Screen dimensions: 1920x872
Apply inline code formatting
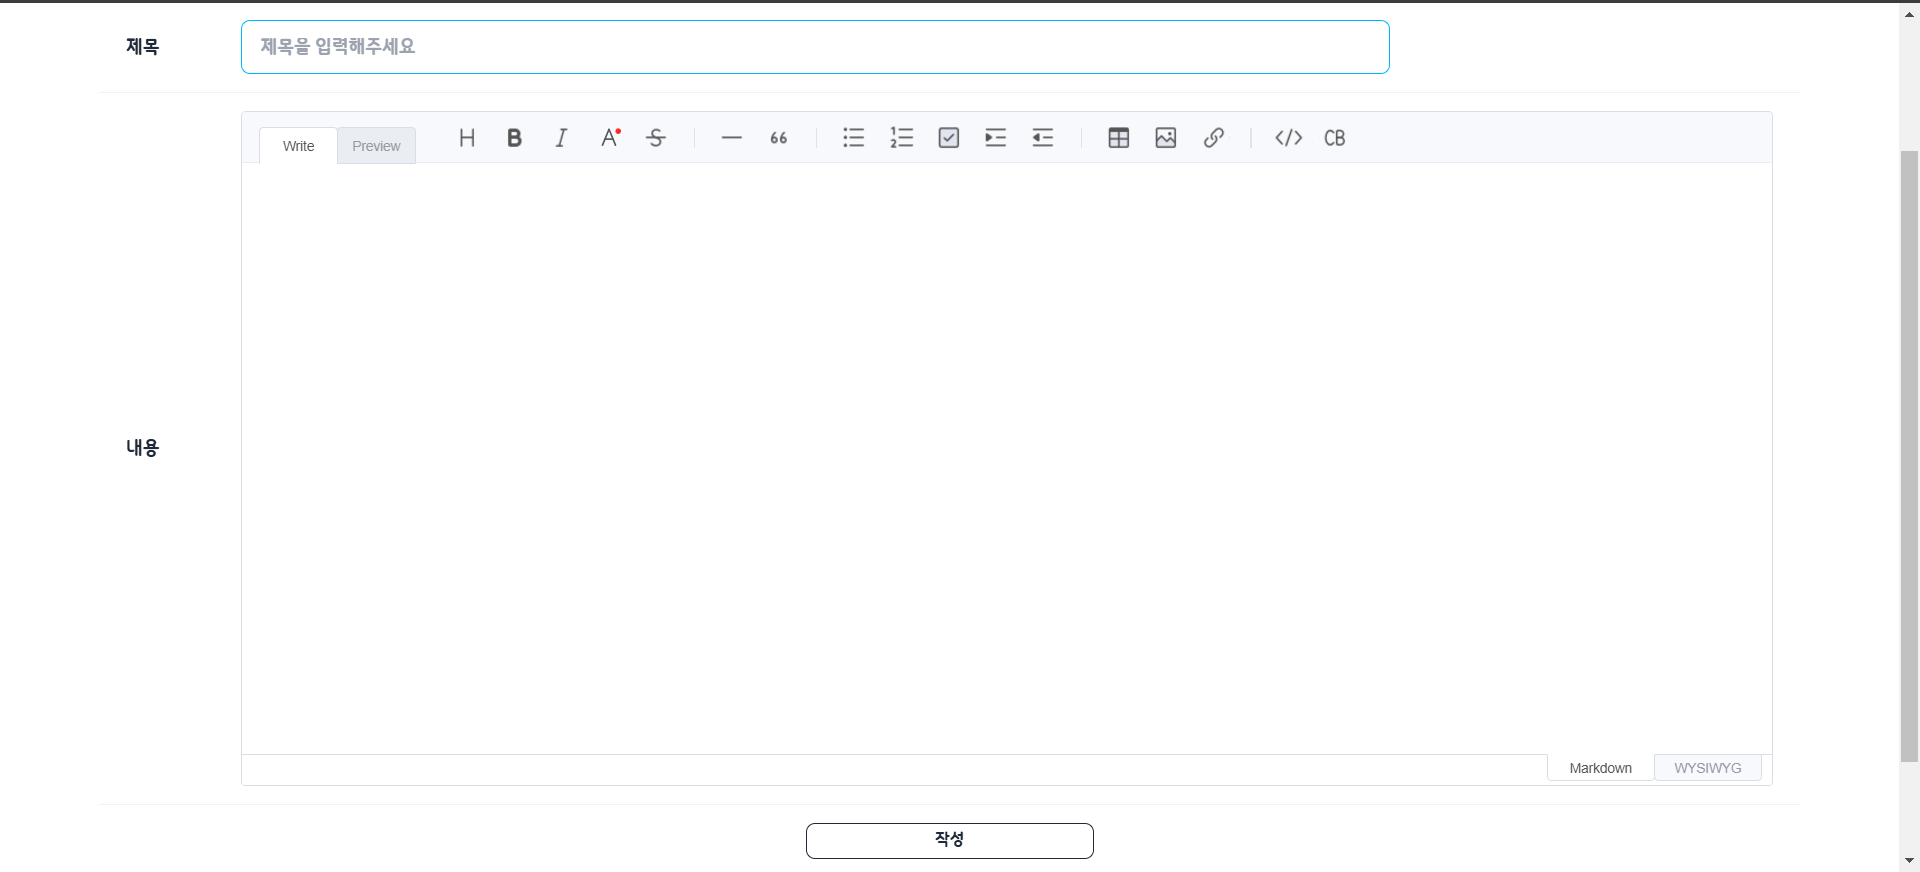(1289, 138)
